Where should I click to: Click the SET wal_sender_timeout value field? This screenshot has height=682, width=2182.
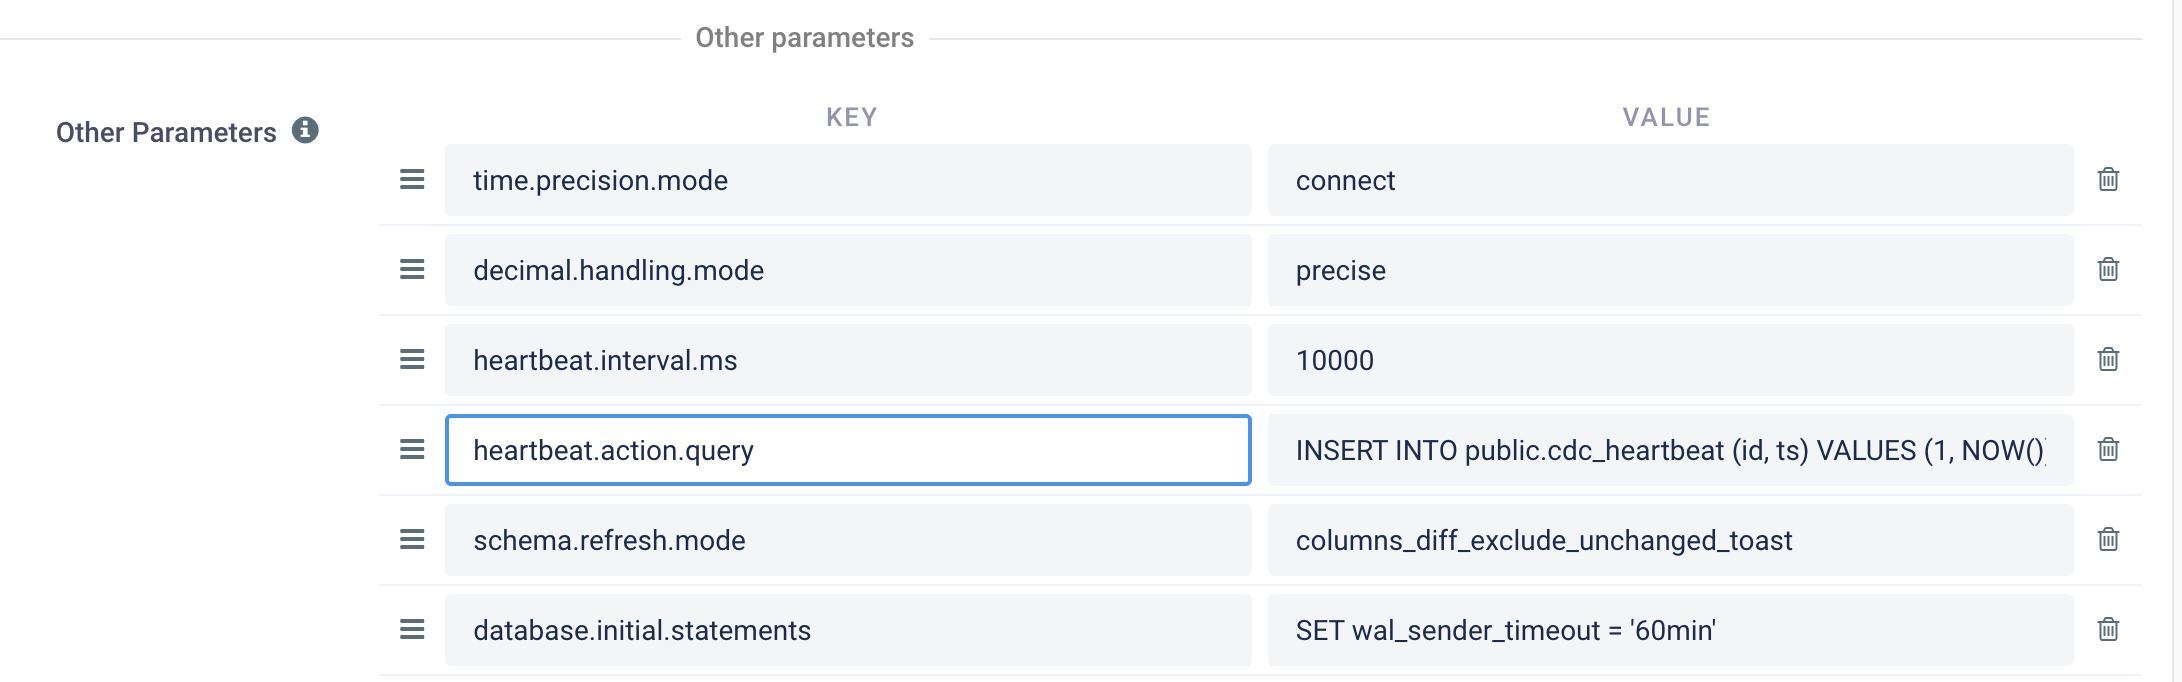click(1670, 630)
